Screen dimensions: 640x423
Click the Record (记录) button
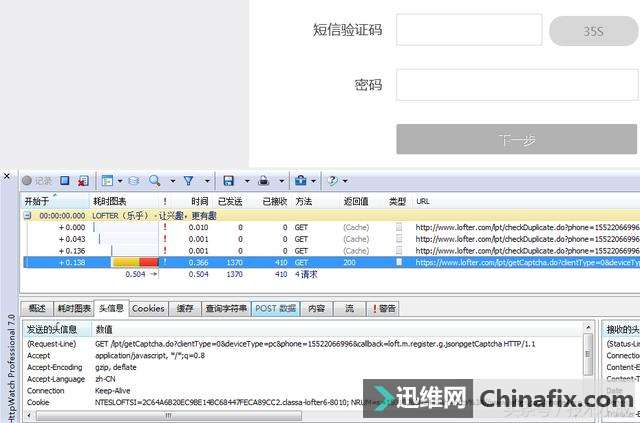click(37, 180)
